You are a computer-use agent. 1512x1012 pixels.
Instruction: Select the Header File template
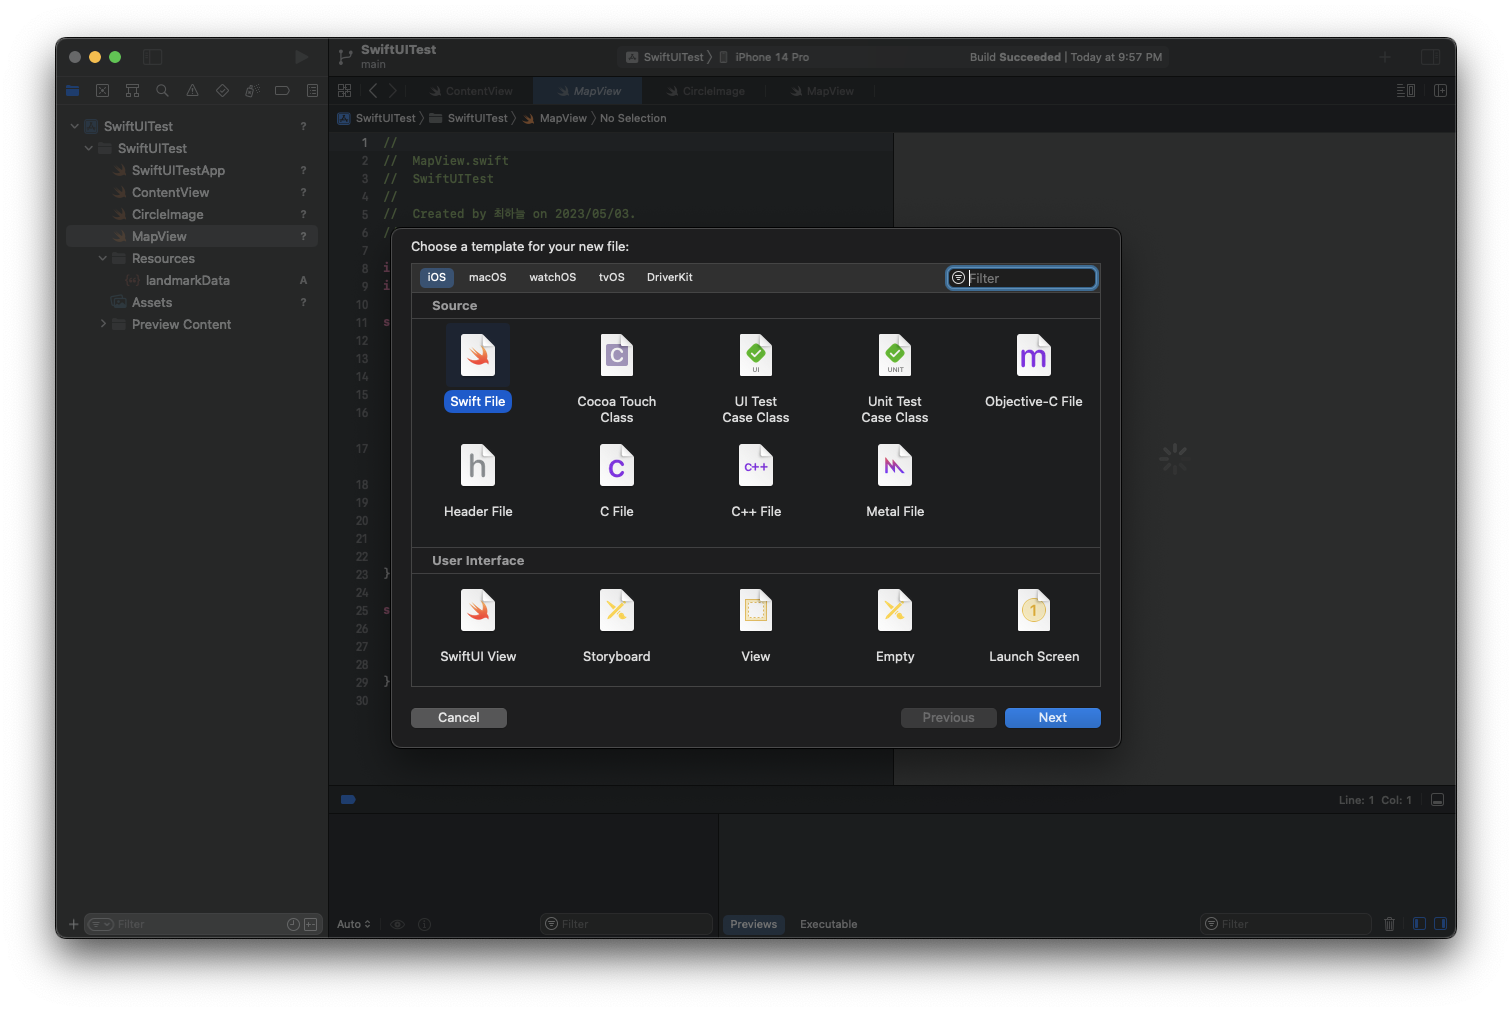478,480
